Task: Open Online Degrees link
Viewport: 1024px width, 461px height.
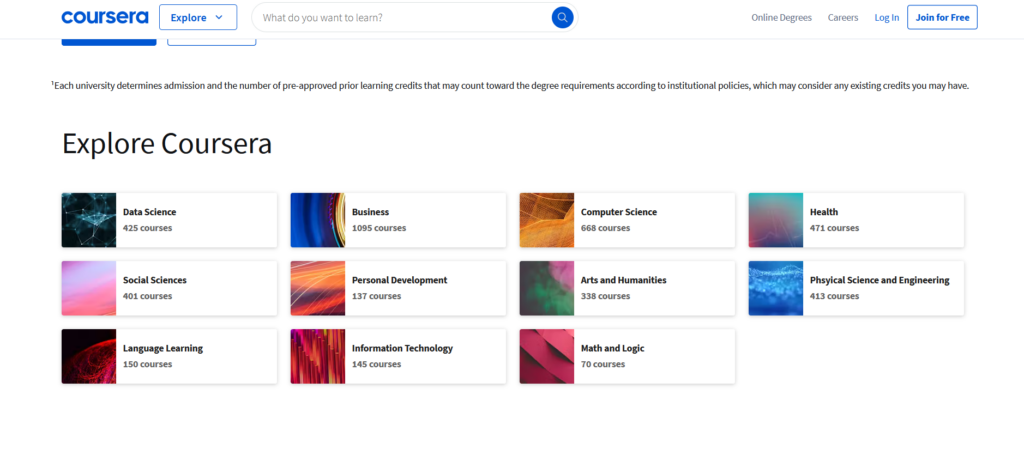Action: click(x=781, y=18)
